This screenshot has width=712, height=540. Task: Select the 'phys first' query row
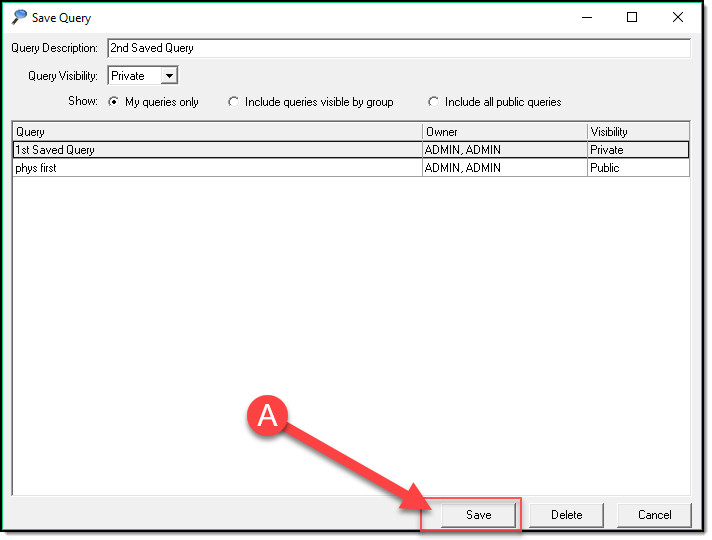(x=217, y=168)
